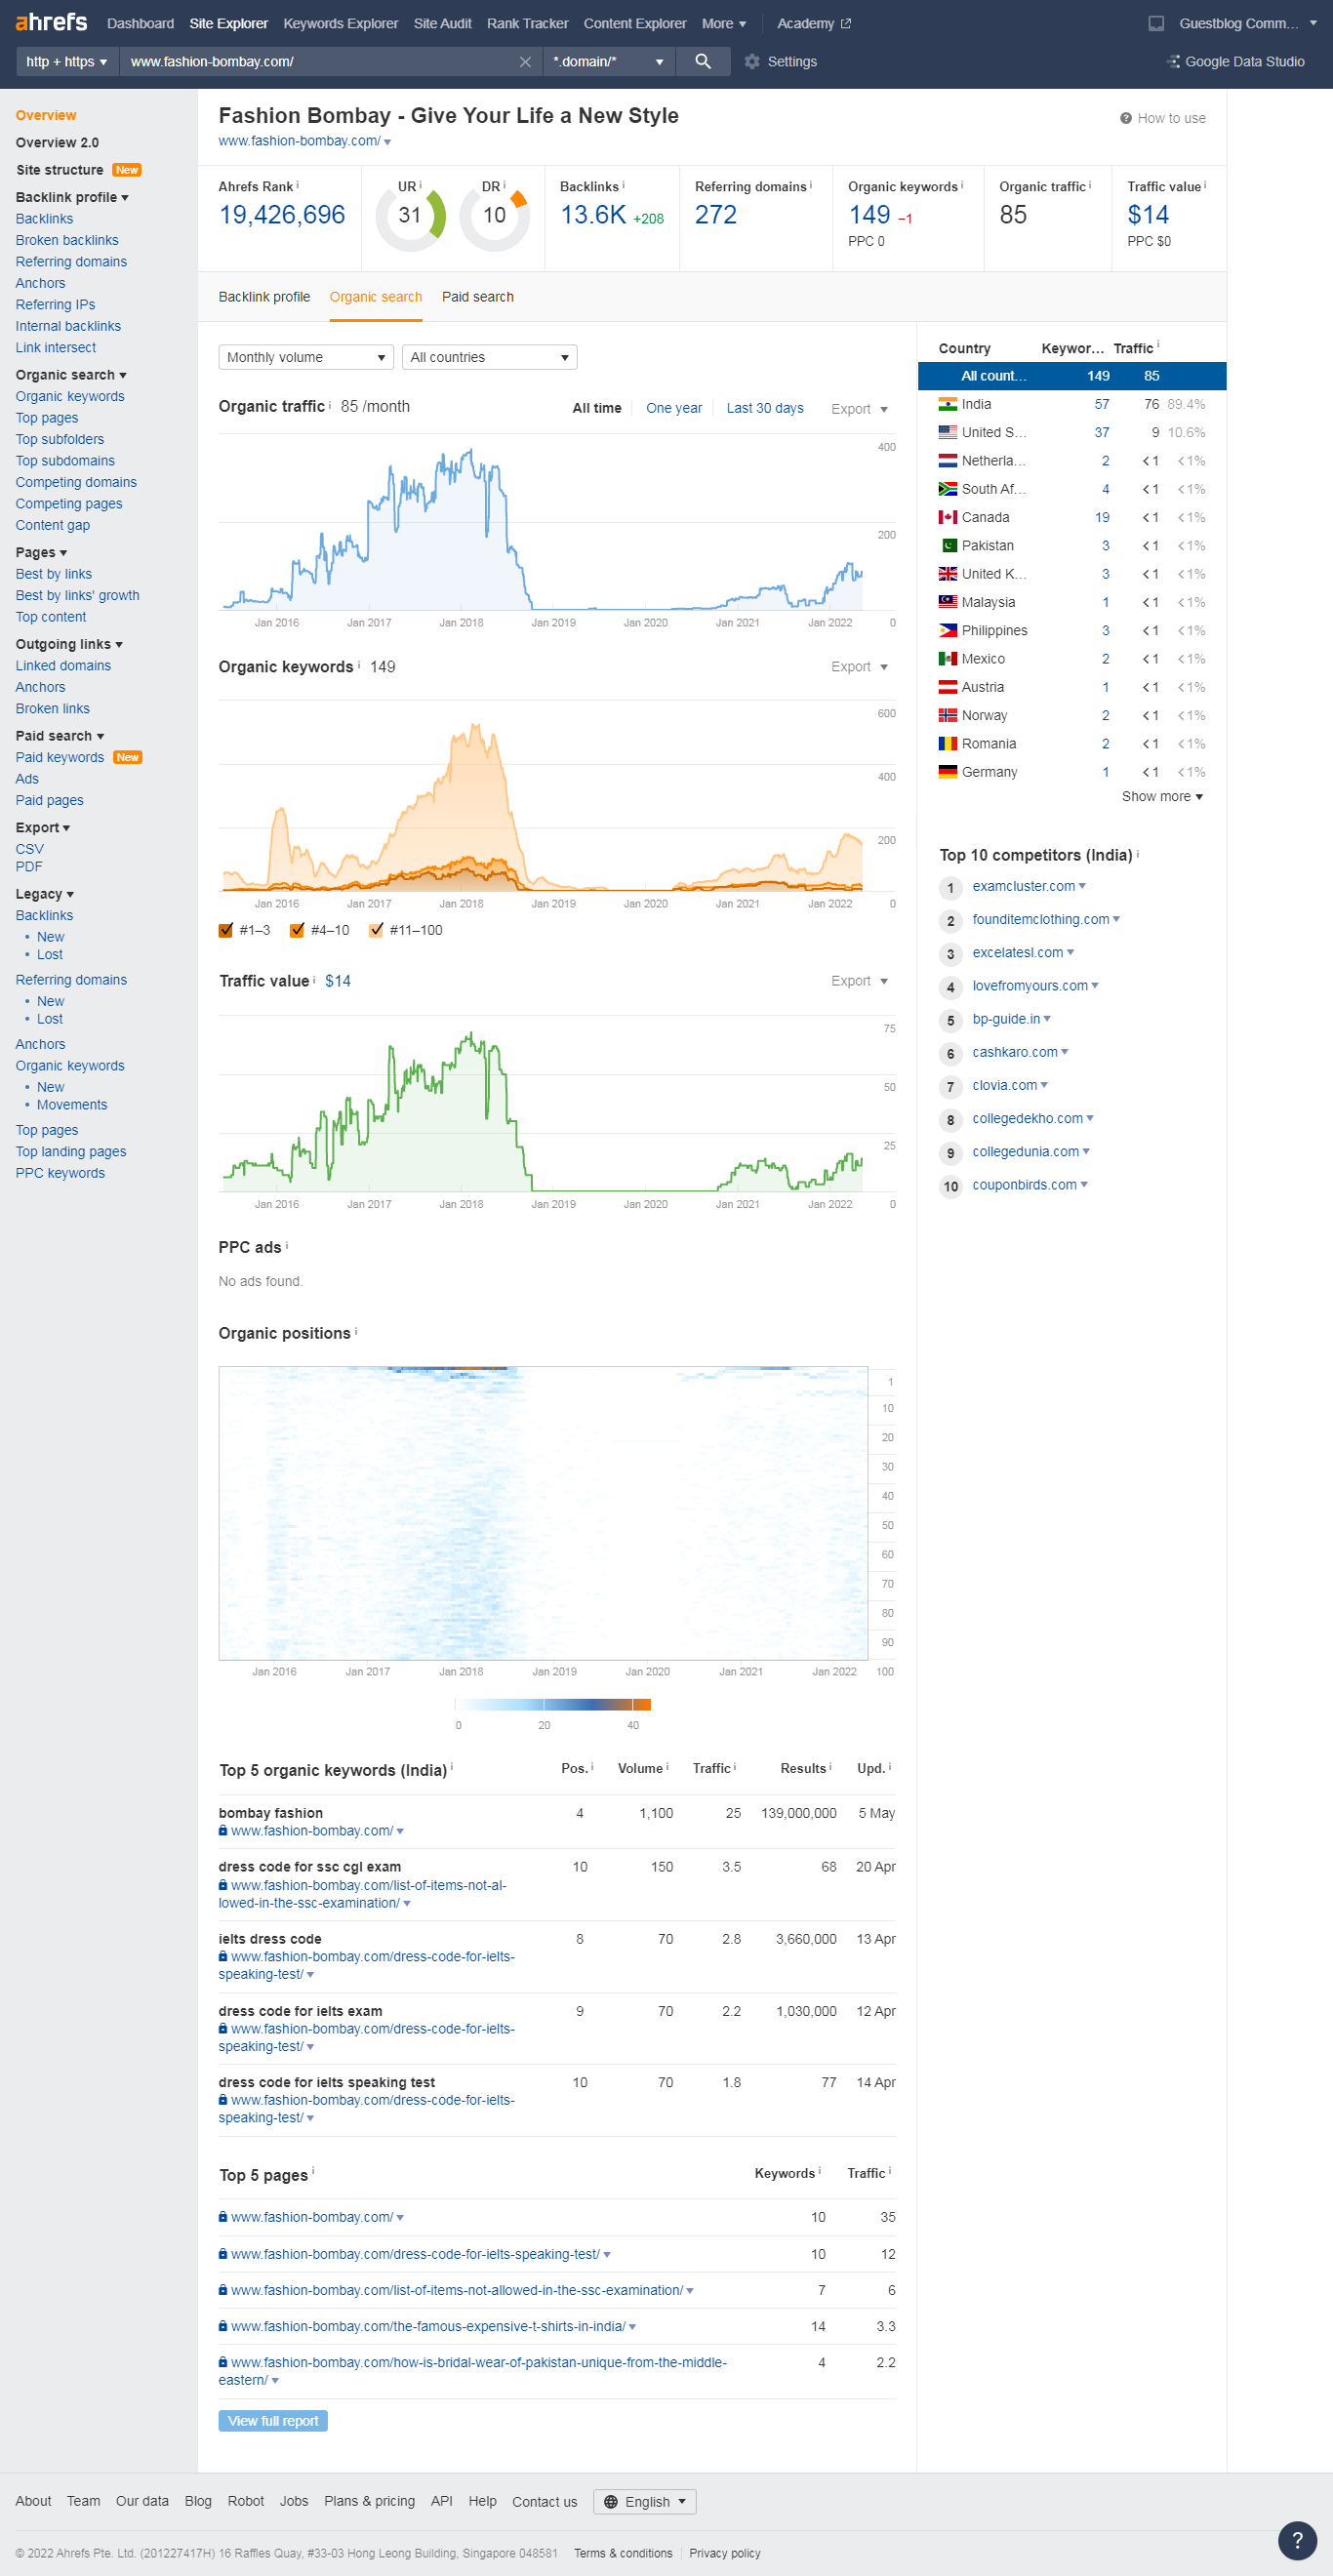Collapse the Backlink profile sidebar section
This screenshot has width=1333, height=2576.
coord(72,197)
